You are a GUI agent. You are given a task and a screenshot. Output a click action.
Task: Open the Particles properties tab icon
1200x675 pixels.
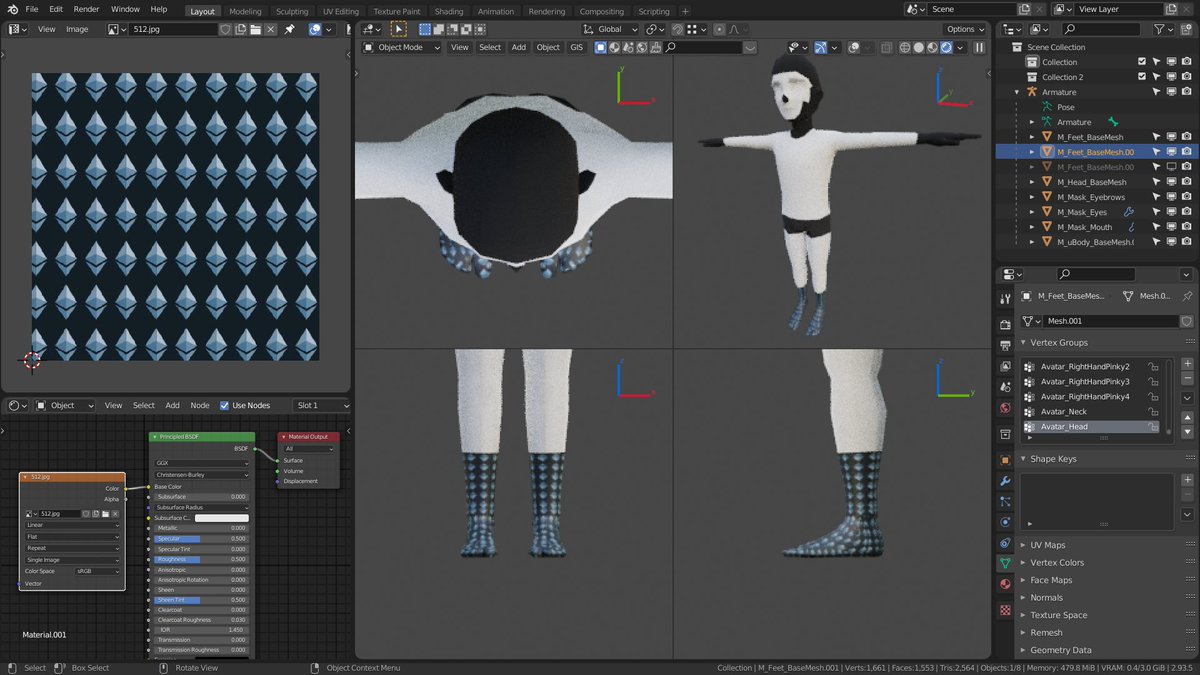[1005, 501]
